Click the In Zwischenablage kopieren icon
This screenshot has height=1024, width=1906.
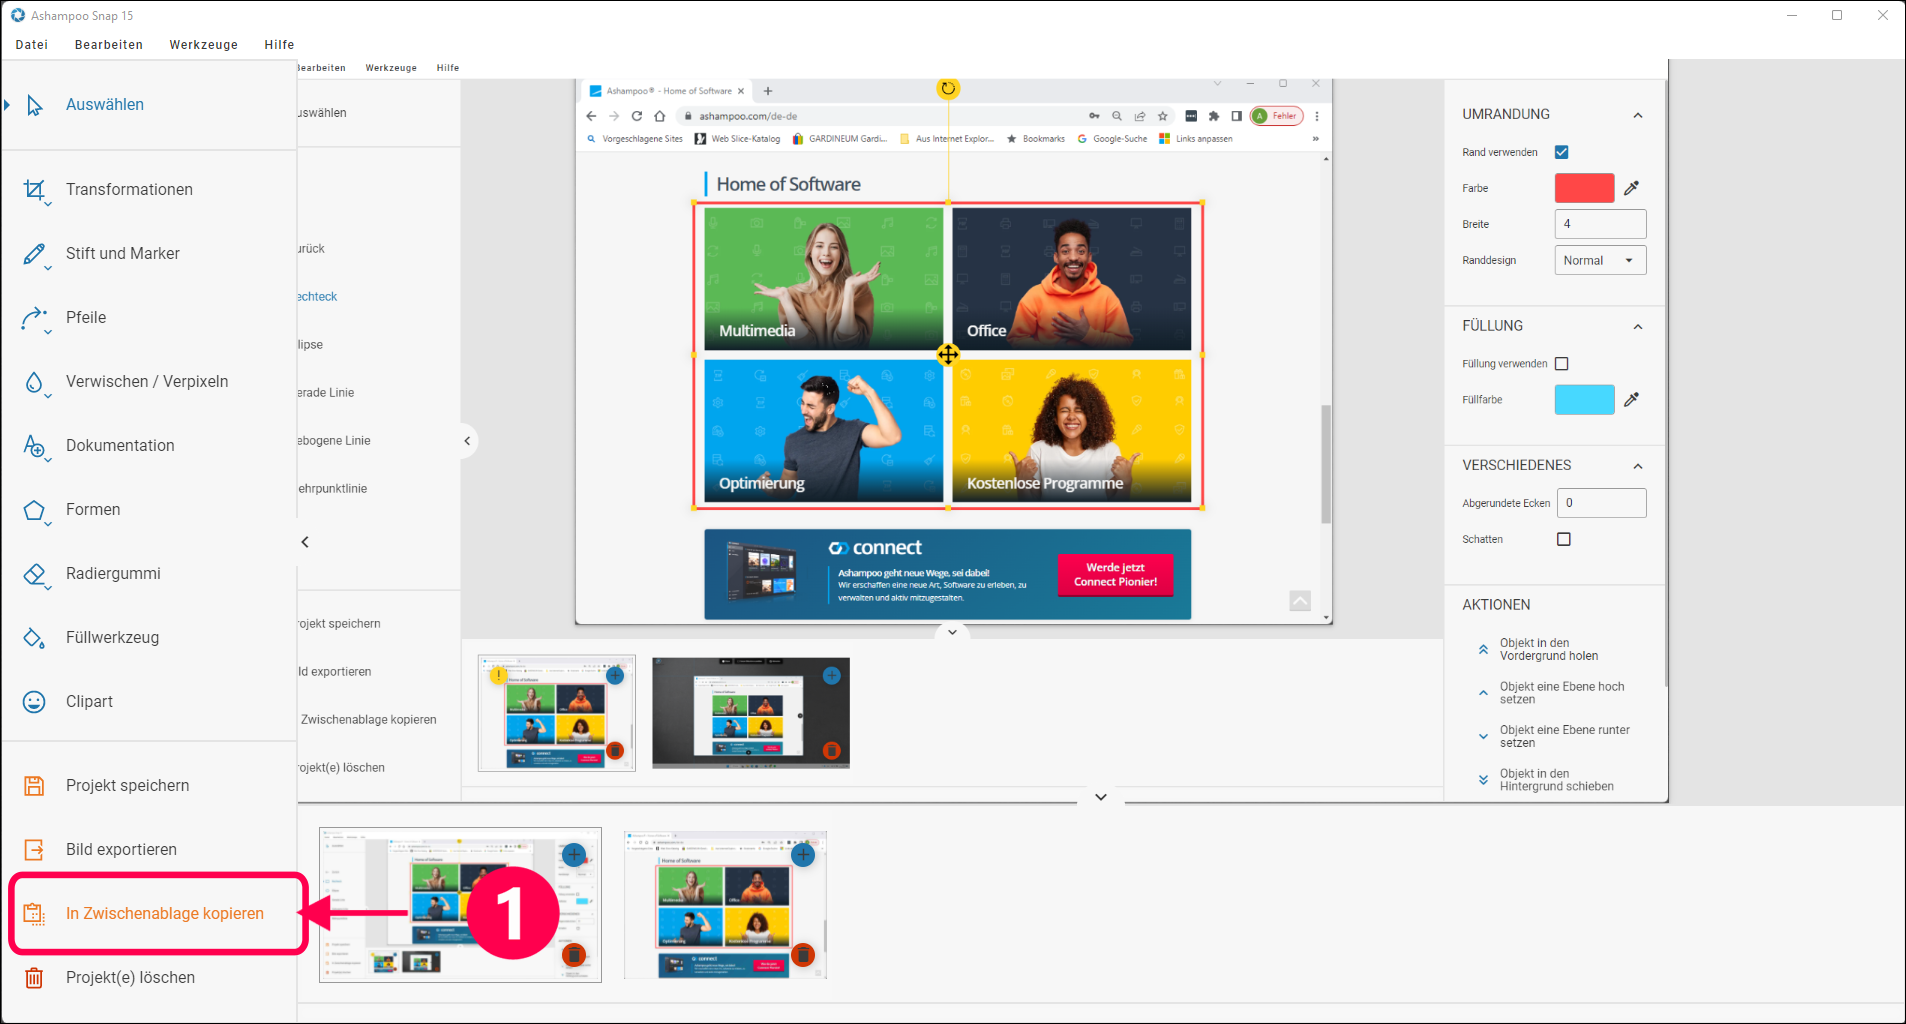pos(34,914)
